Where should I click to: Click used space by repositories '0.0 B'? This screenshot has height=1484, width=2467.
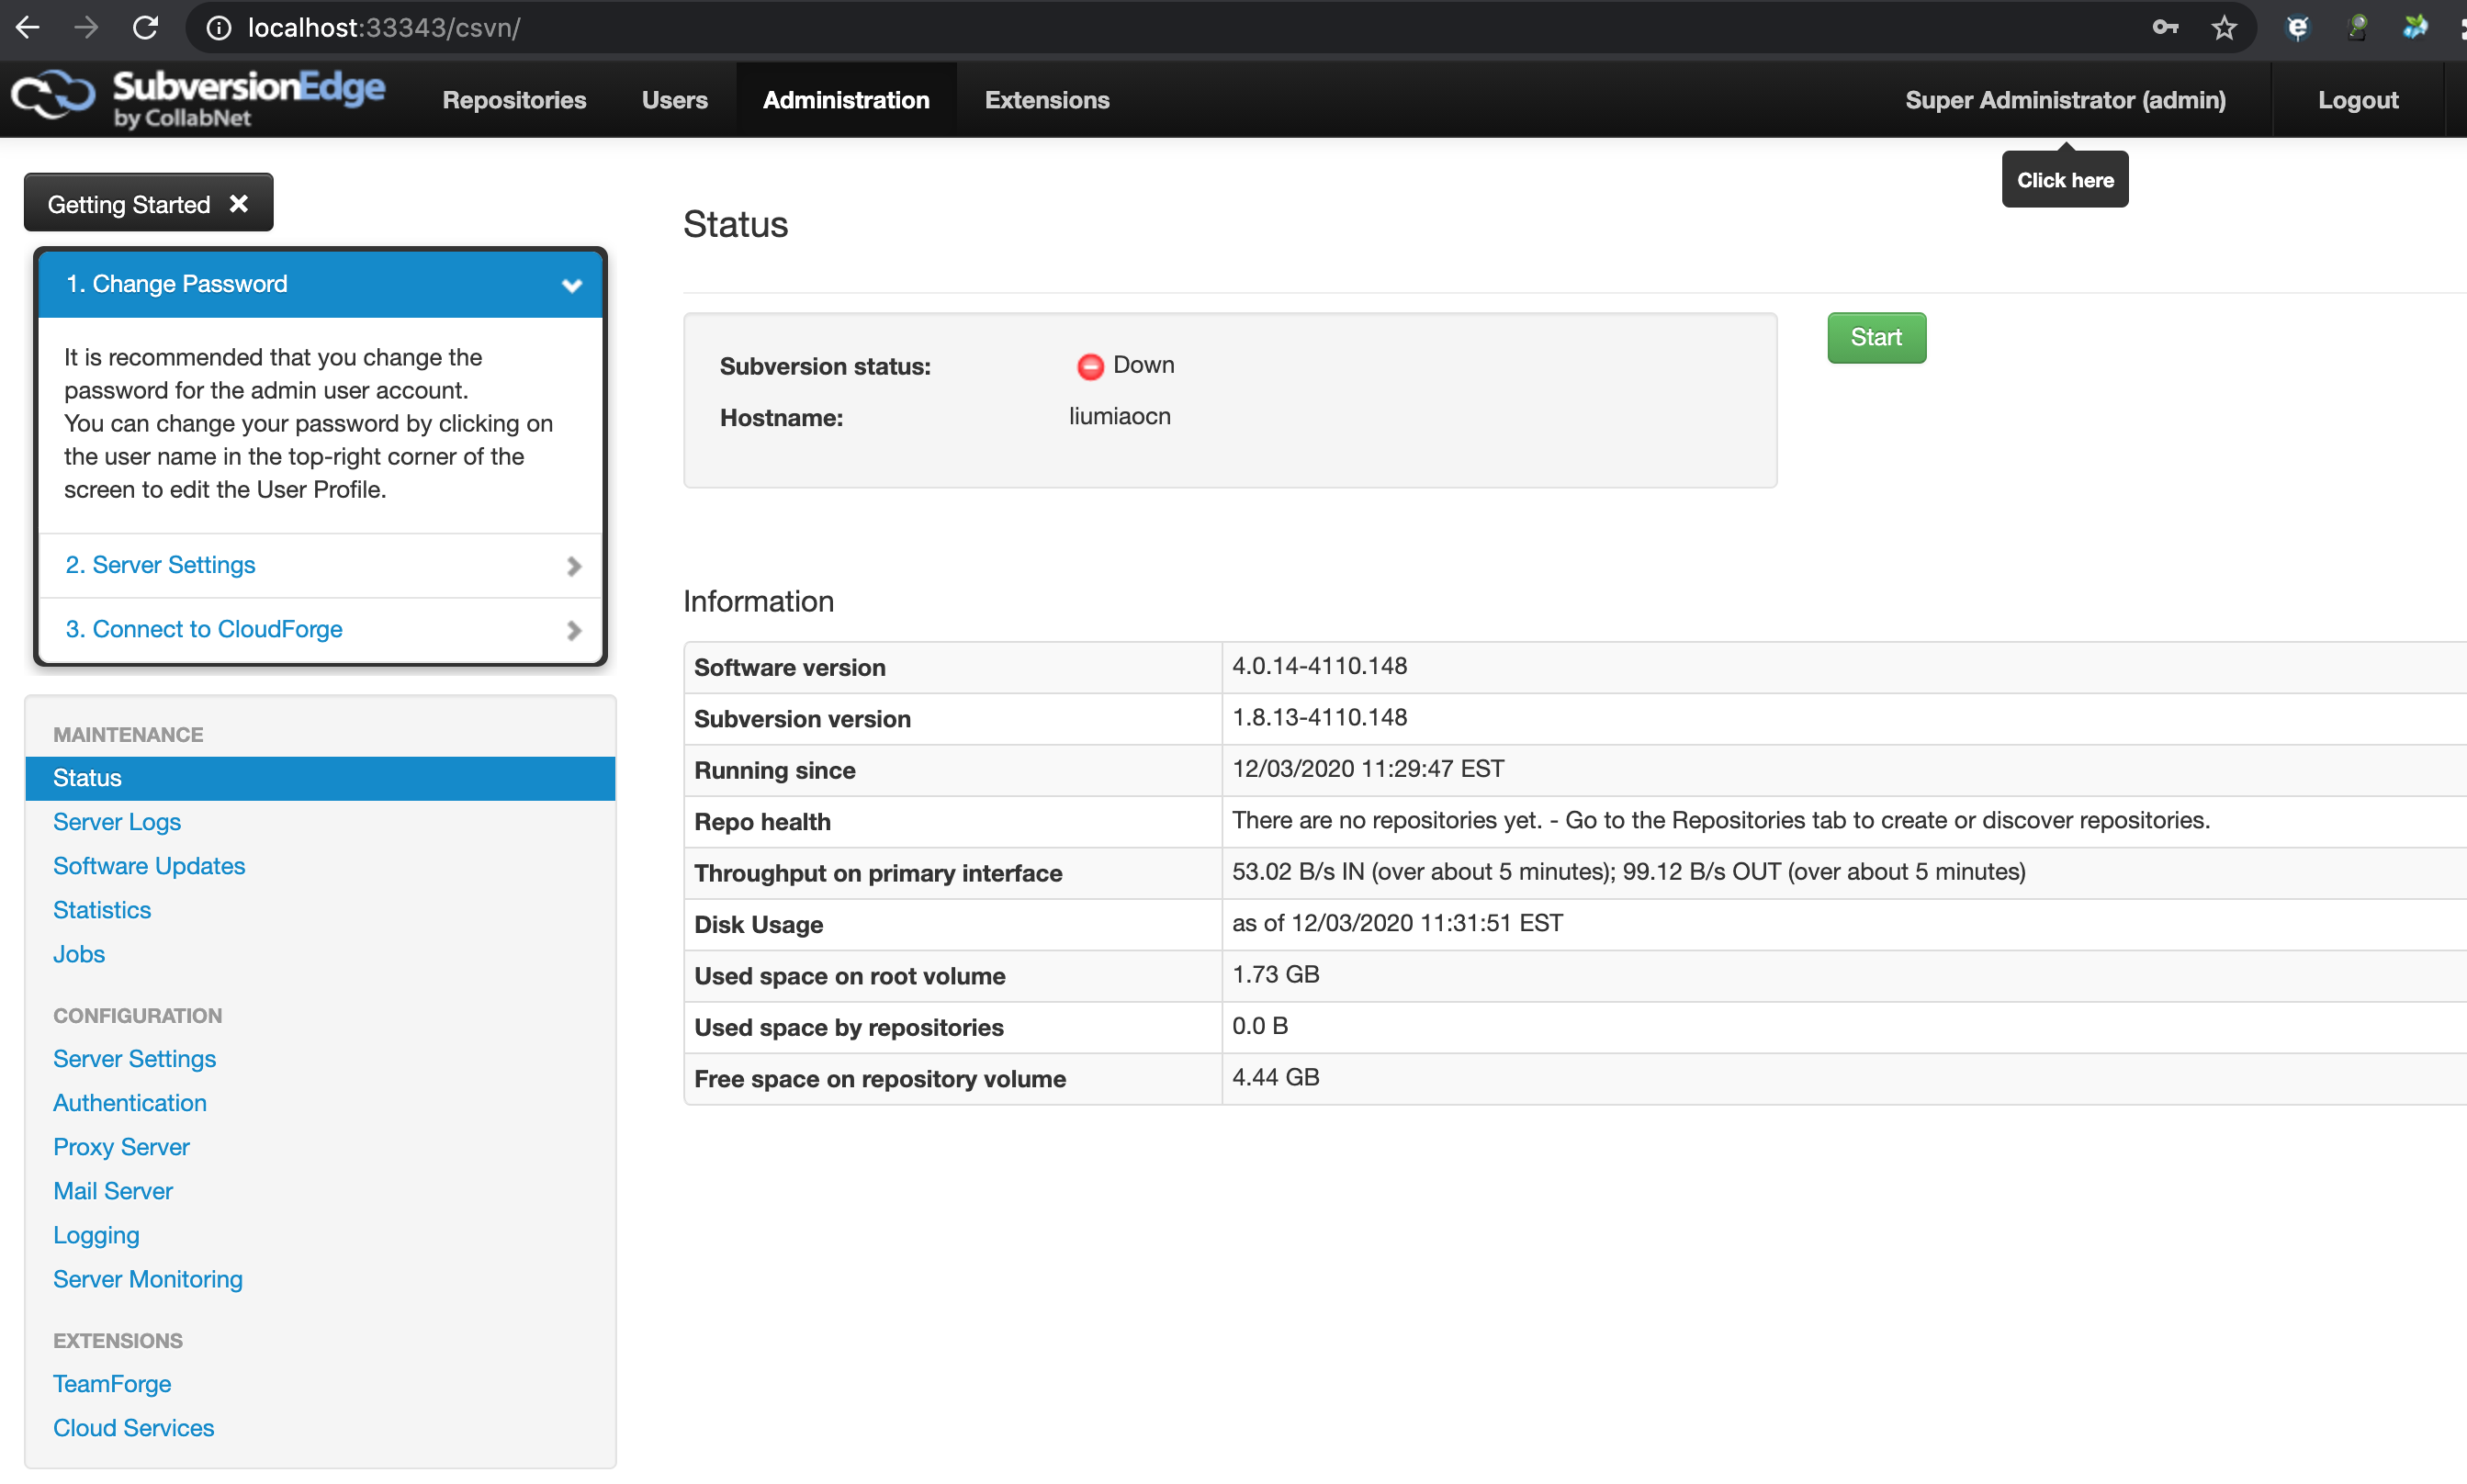point(1260,1026)
